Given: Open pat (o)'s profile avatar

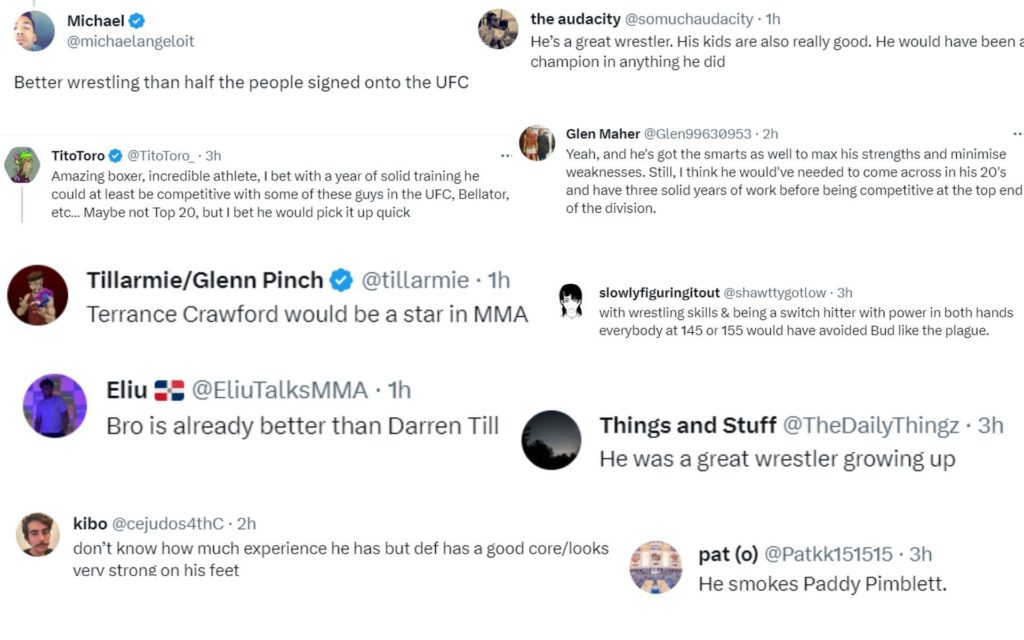Looking at the screenshot, I should (655, 568).
